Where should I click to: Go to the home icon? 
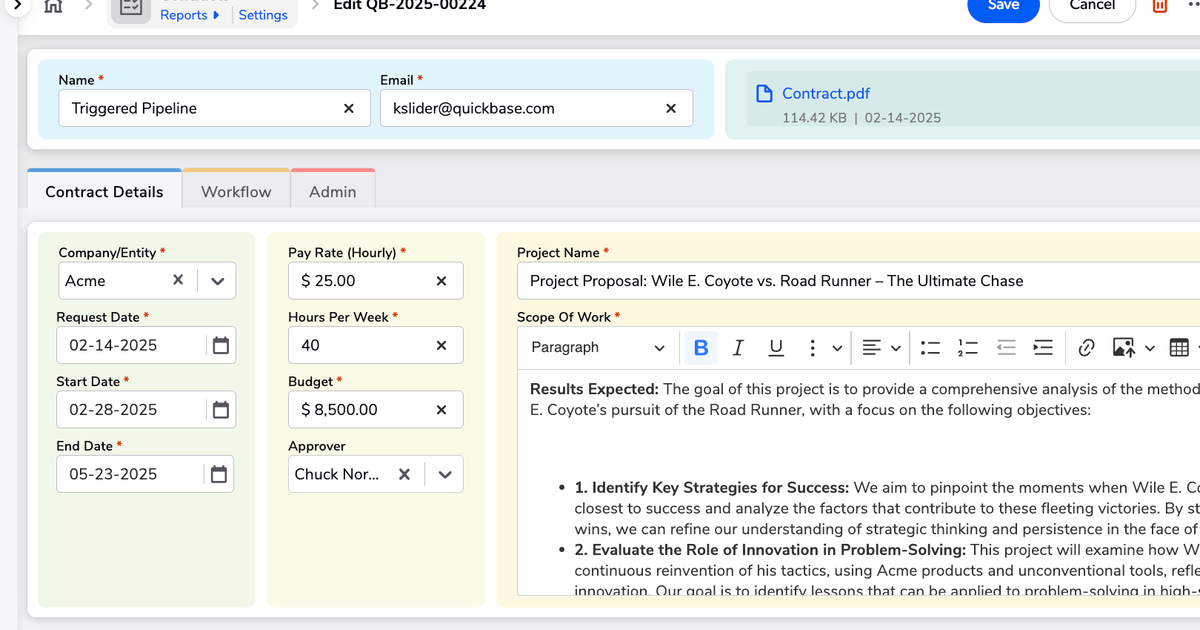coord(55,5)
